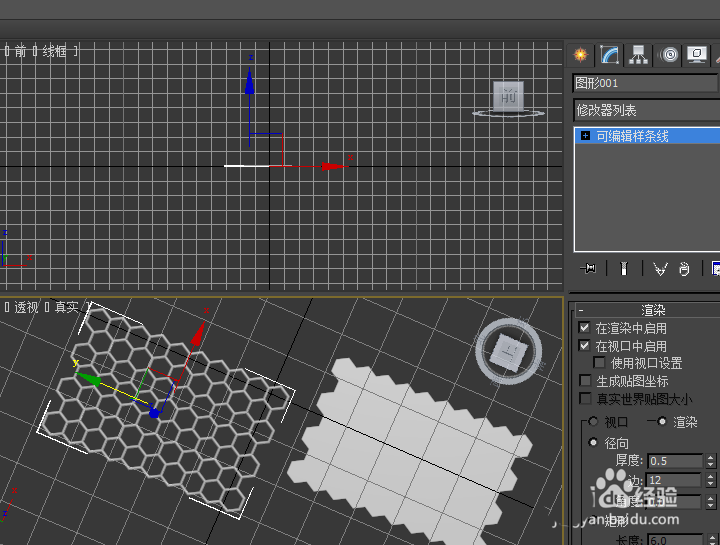The image size is (720, 545).
Task: Enable 生成贴图坐标 checkbox
Action: [585, 381]
